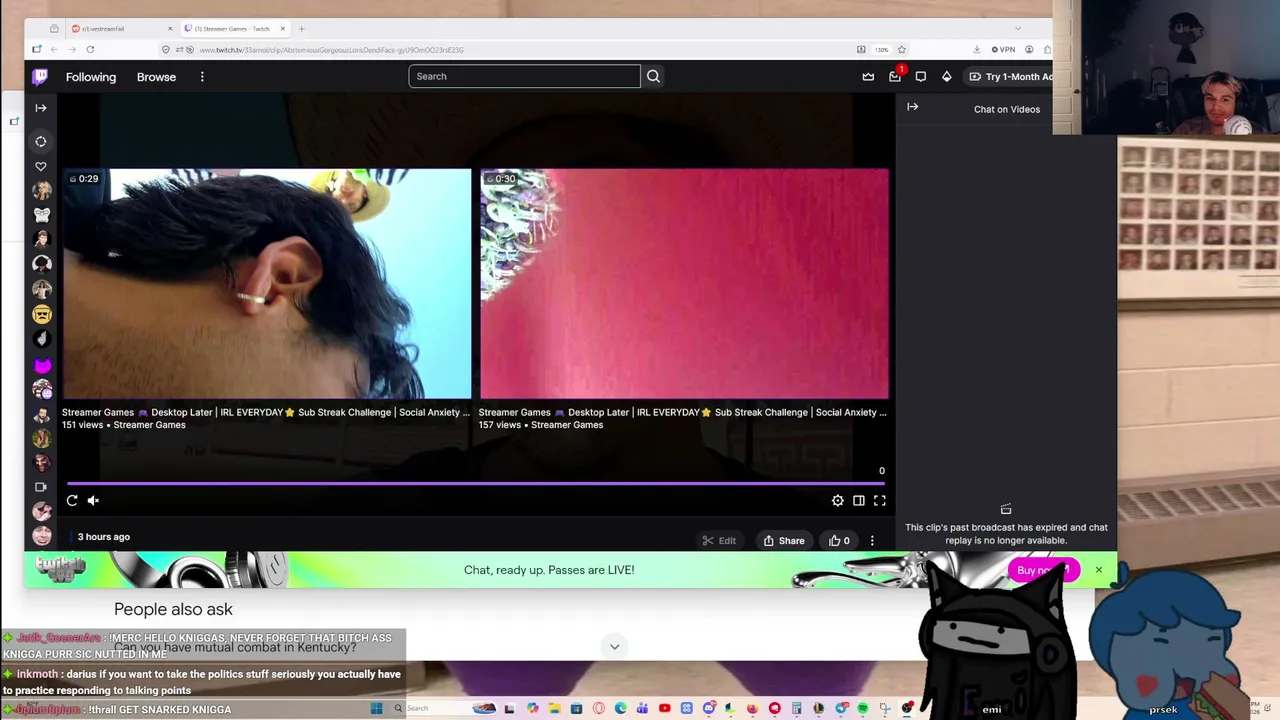The image size is (1280, 720).
Task: Open Prime Loot crown icon
Action: click(868, 76)
